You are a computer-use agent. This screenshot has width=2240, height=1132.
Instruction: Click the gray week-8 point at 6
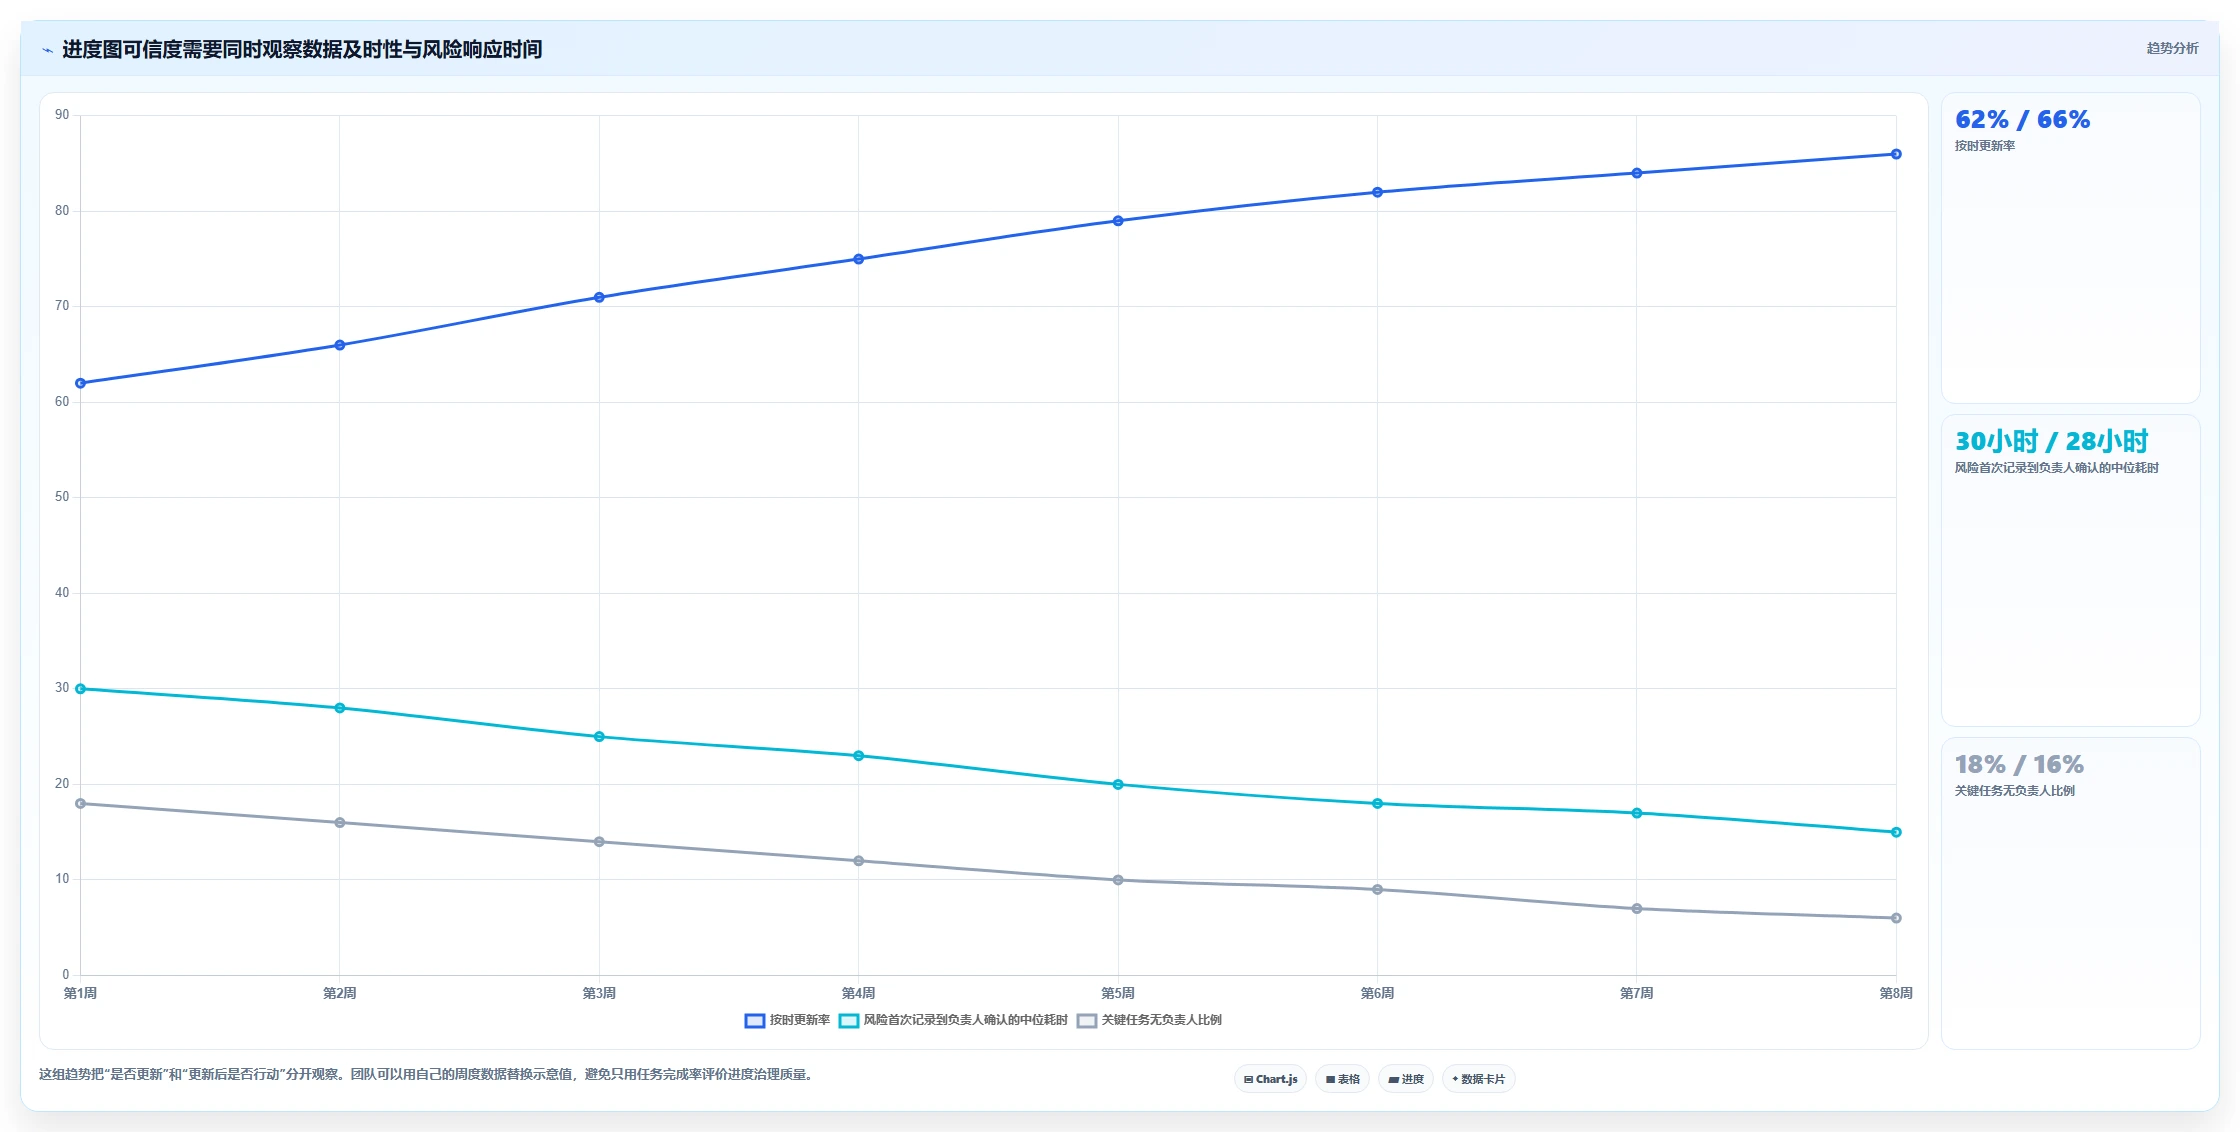pyautogui.click(x=1896, y=918)
